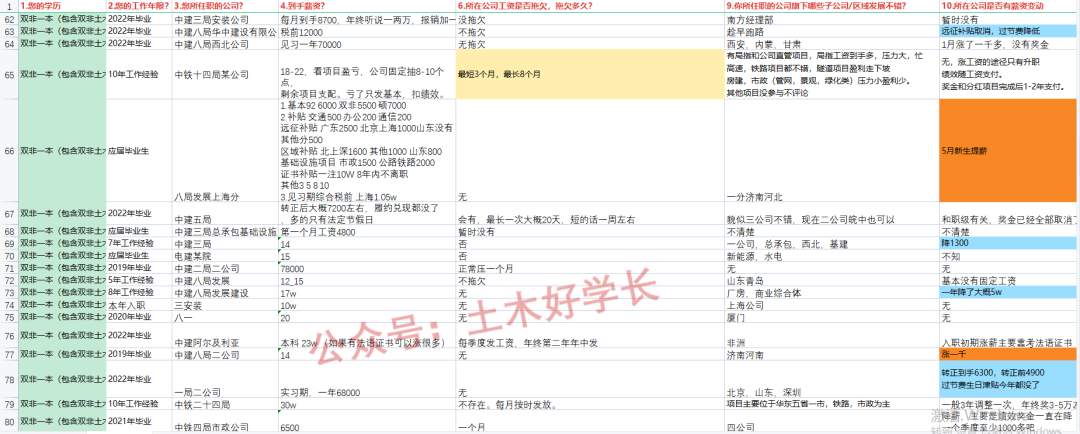
Task: Select row header number 62
Action: tap(9, 19)
